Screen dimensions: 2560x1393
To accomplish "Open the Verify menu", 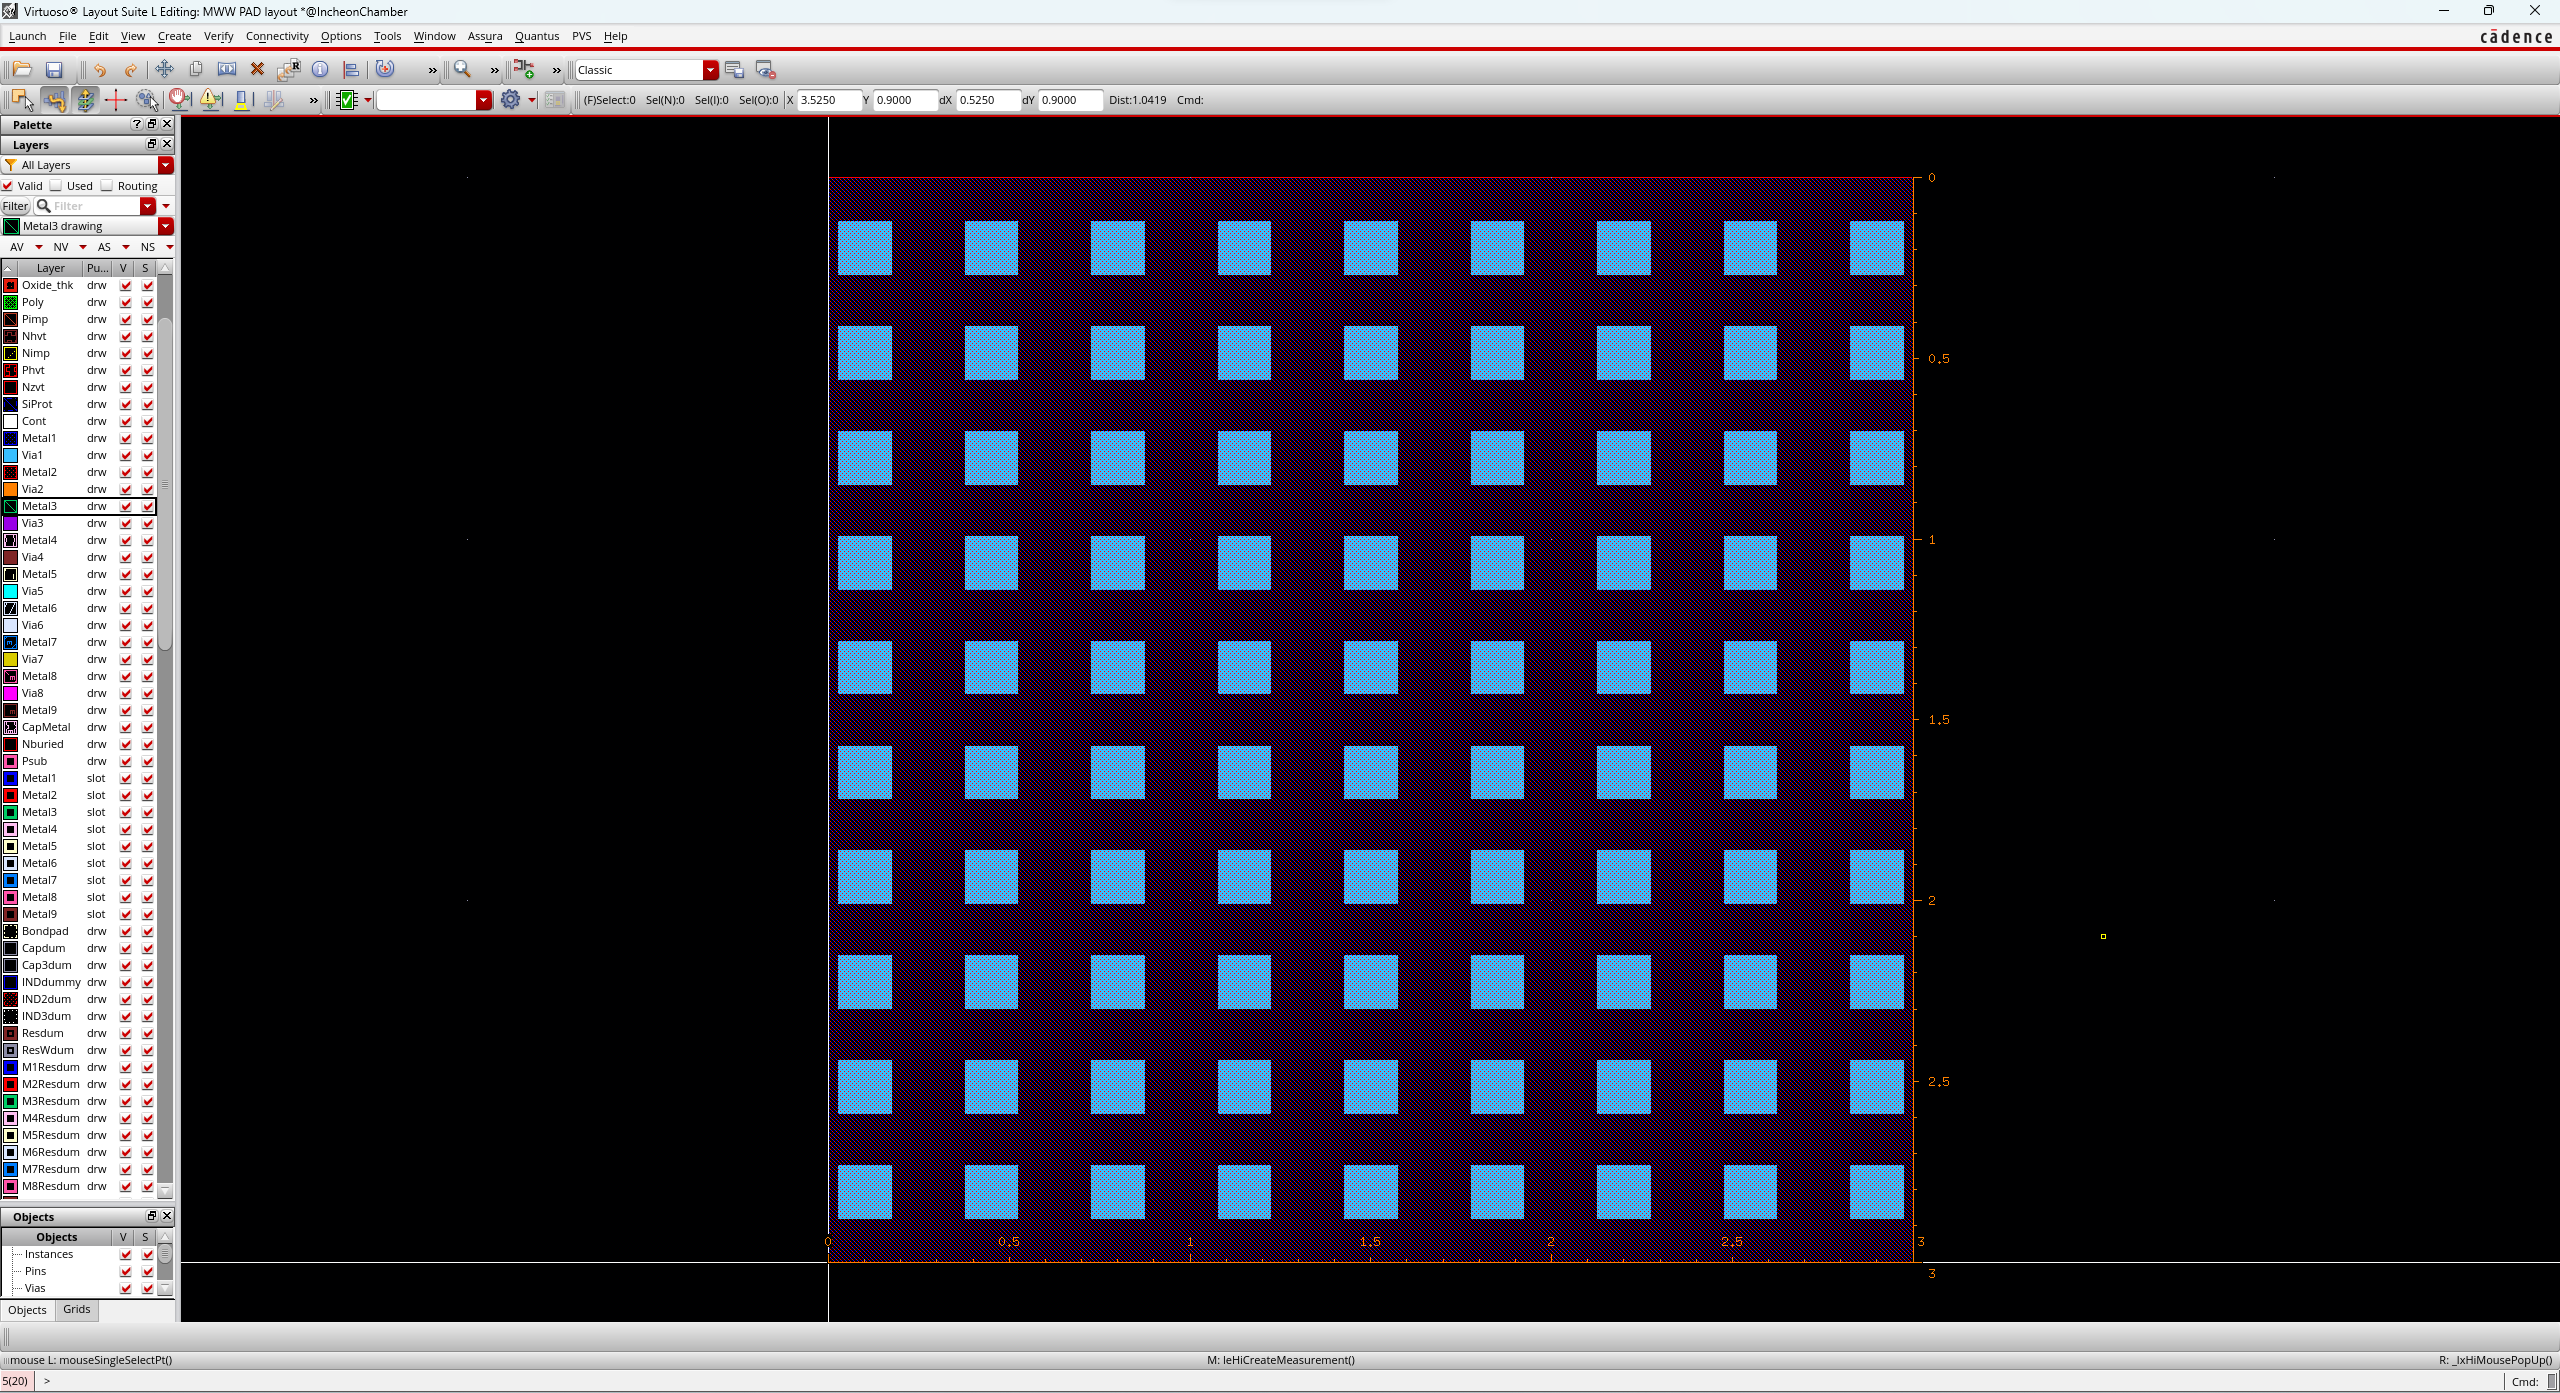I will point(218,36).
